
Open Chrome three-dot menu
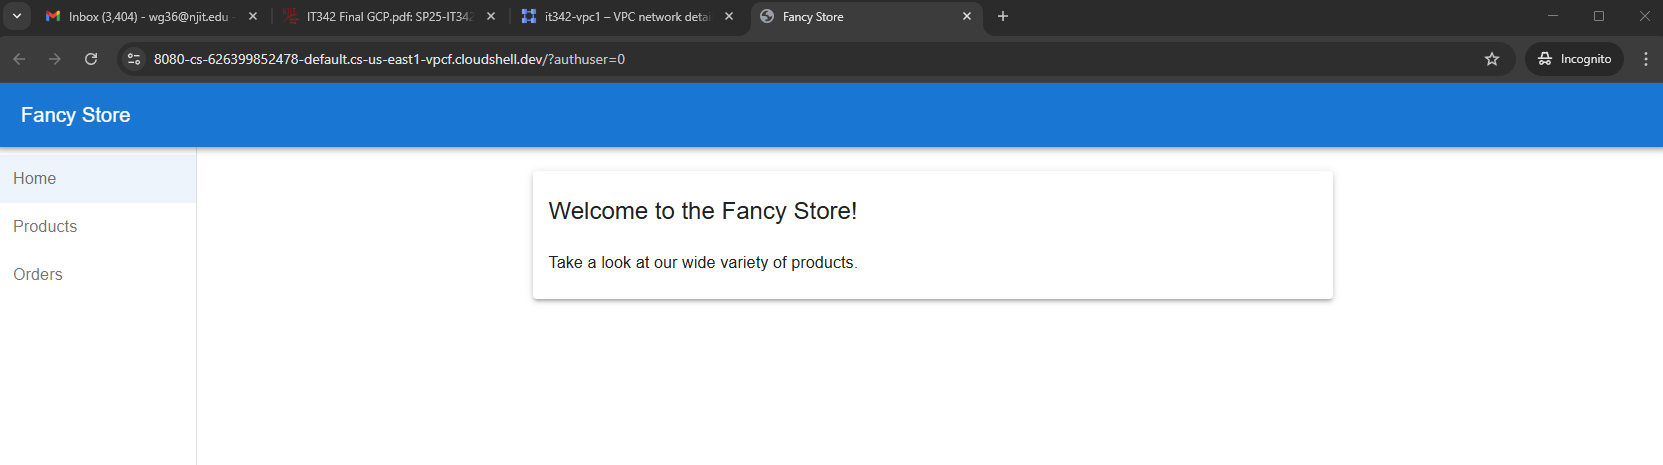click(x=1645, y=59)
